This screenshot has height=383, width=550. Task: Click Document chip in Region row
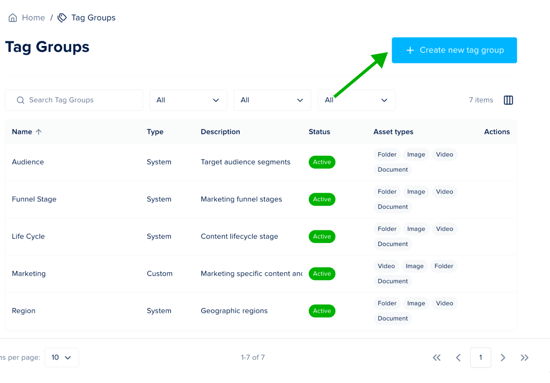tap(393, 318)
